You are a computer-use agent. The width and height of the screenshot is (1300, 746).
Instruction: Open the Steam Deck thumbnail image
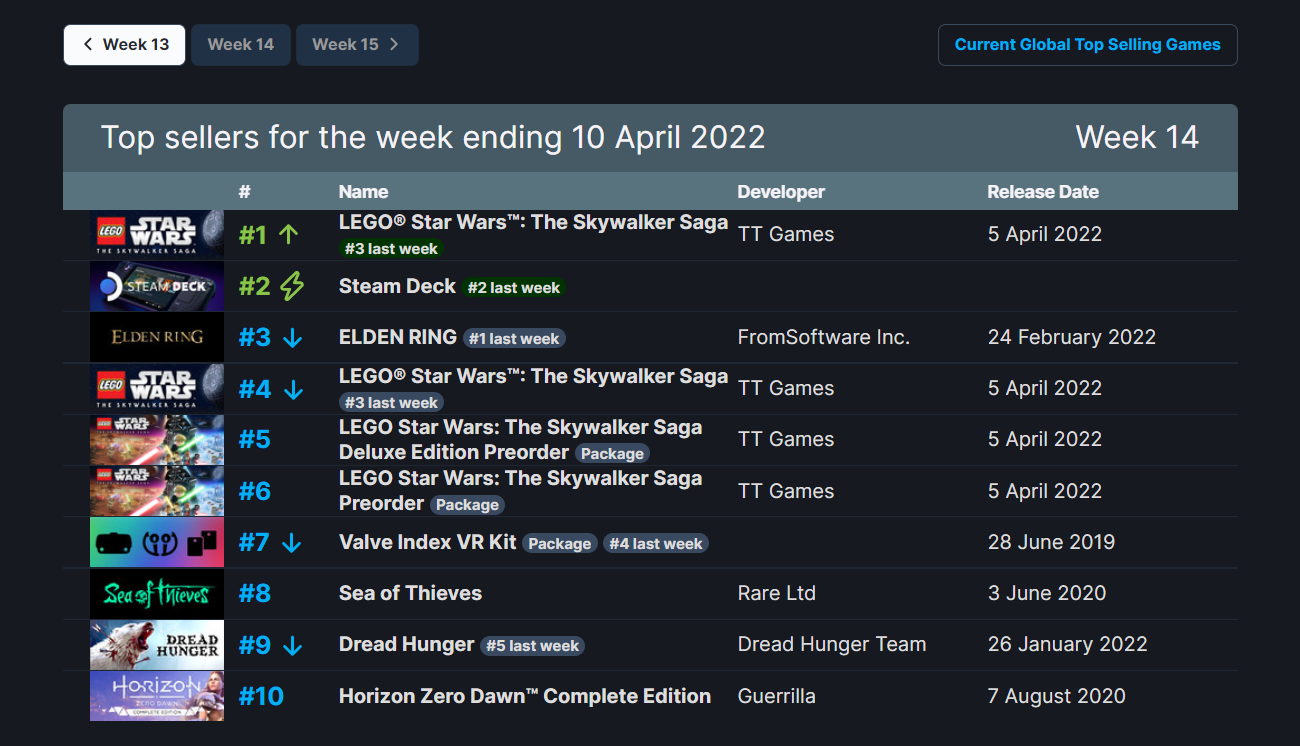coord(157,286)
